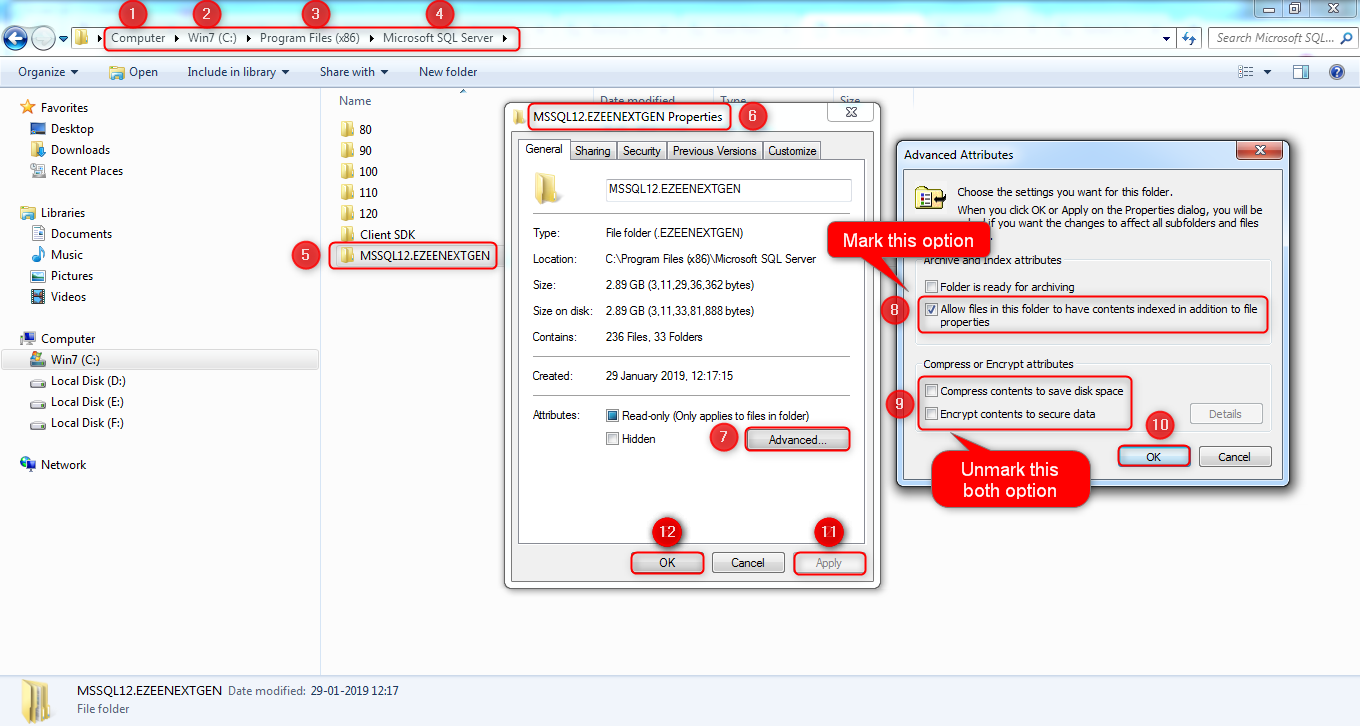Open the recent pages dropdown arrow

[64, 39]
